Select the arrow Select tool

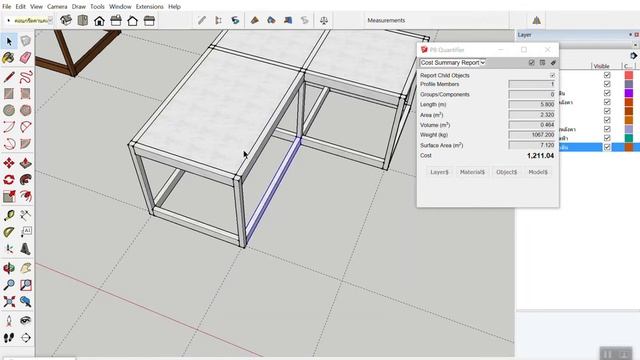(9, 41)
